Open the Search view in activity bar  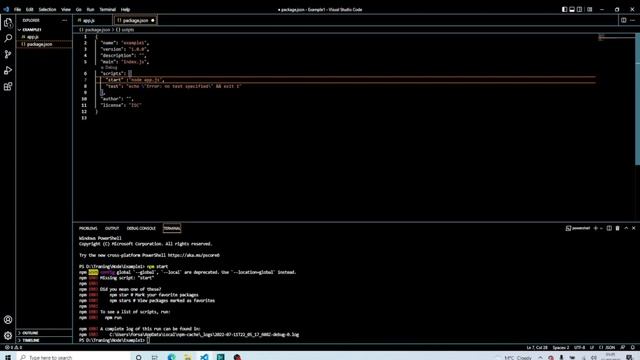(8, 38)
